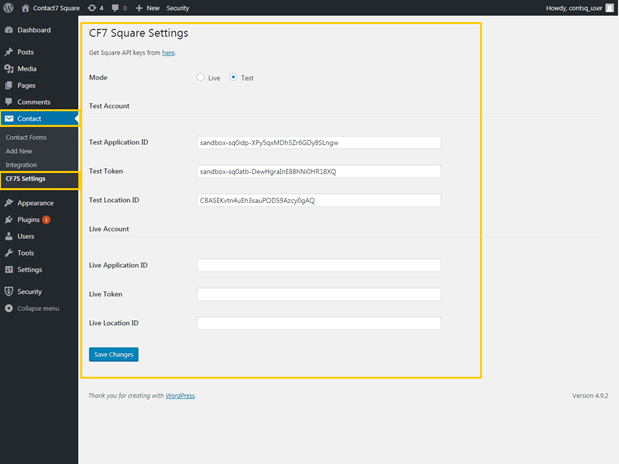619x464 pixels.
Task: Click the 'Live Account' section heading
Action: click(109, 229)
